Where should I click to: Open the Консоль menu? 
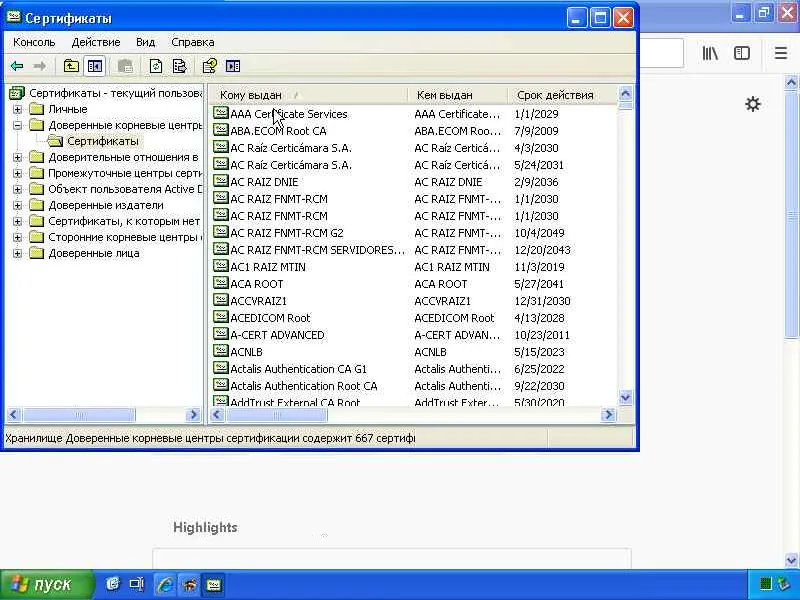[x=34, y=42]
